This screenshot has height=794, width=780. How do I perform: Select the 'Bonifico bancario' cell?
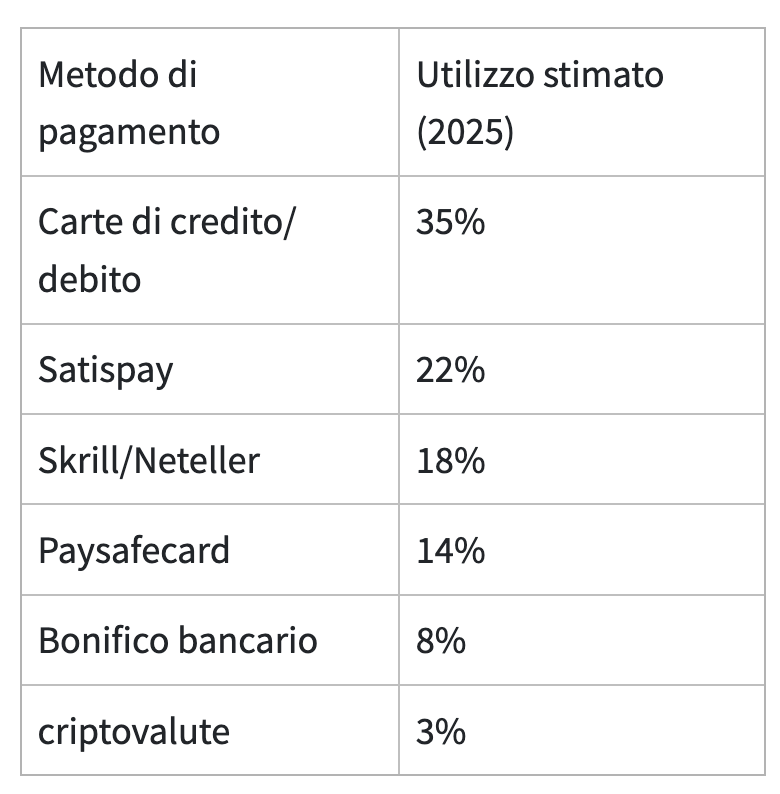[x=210, y=640]
